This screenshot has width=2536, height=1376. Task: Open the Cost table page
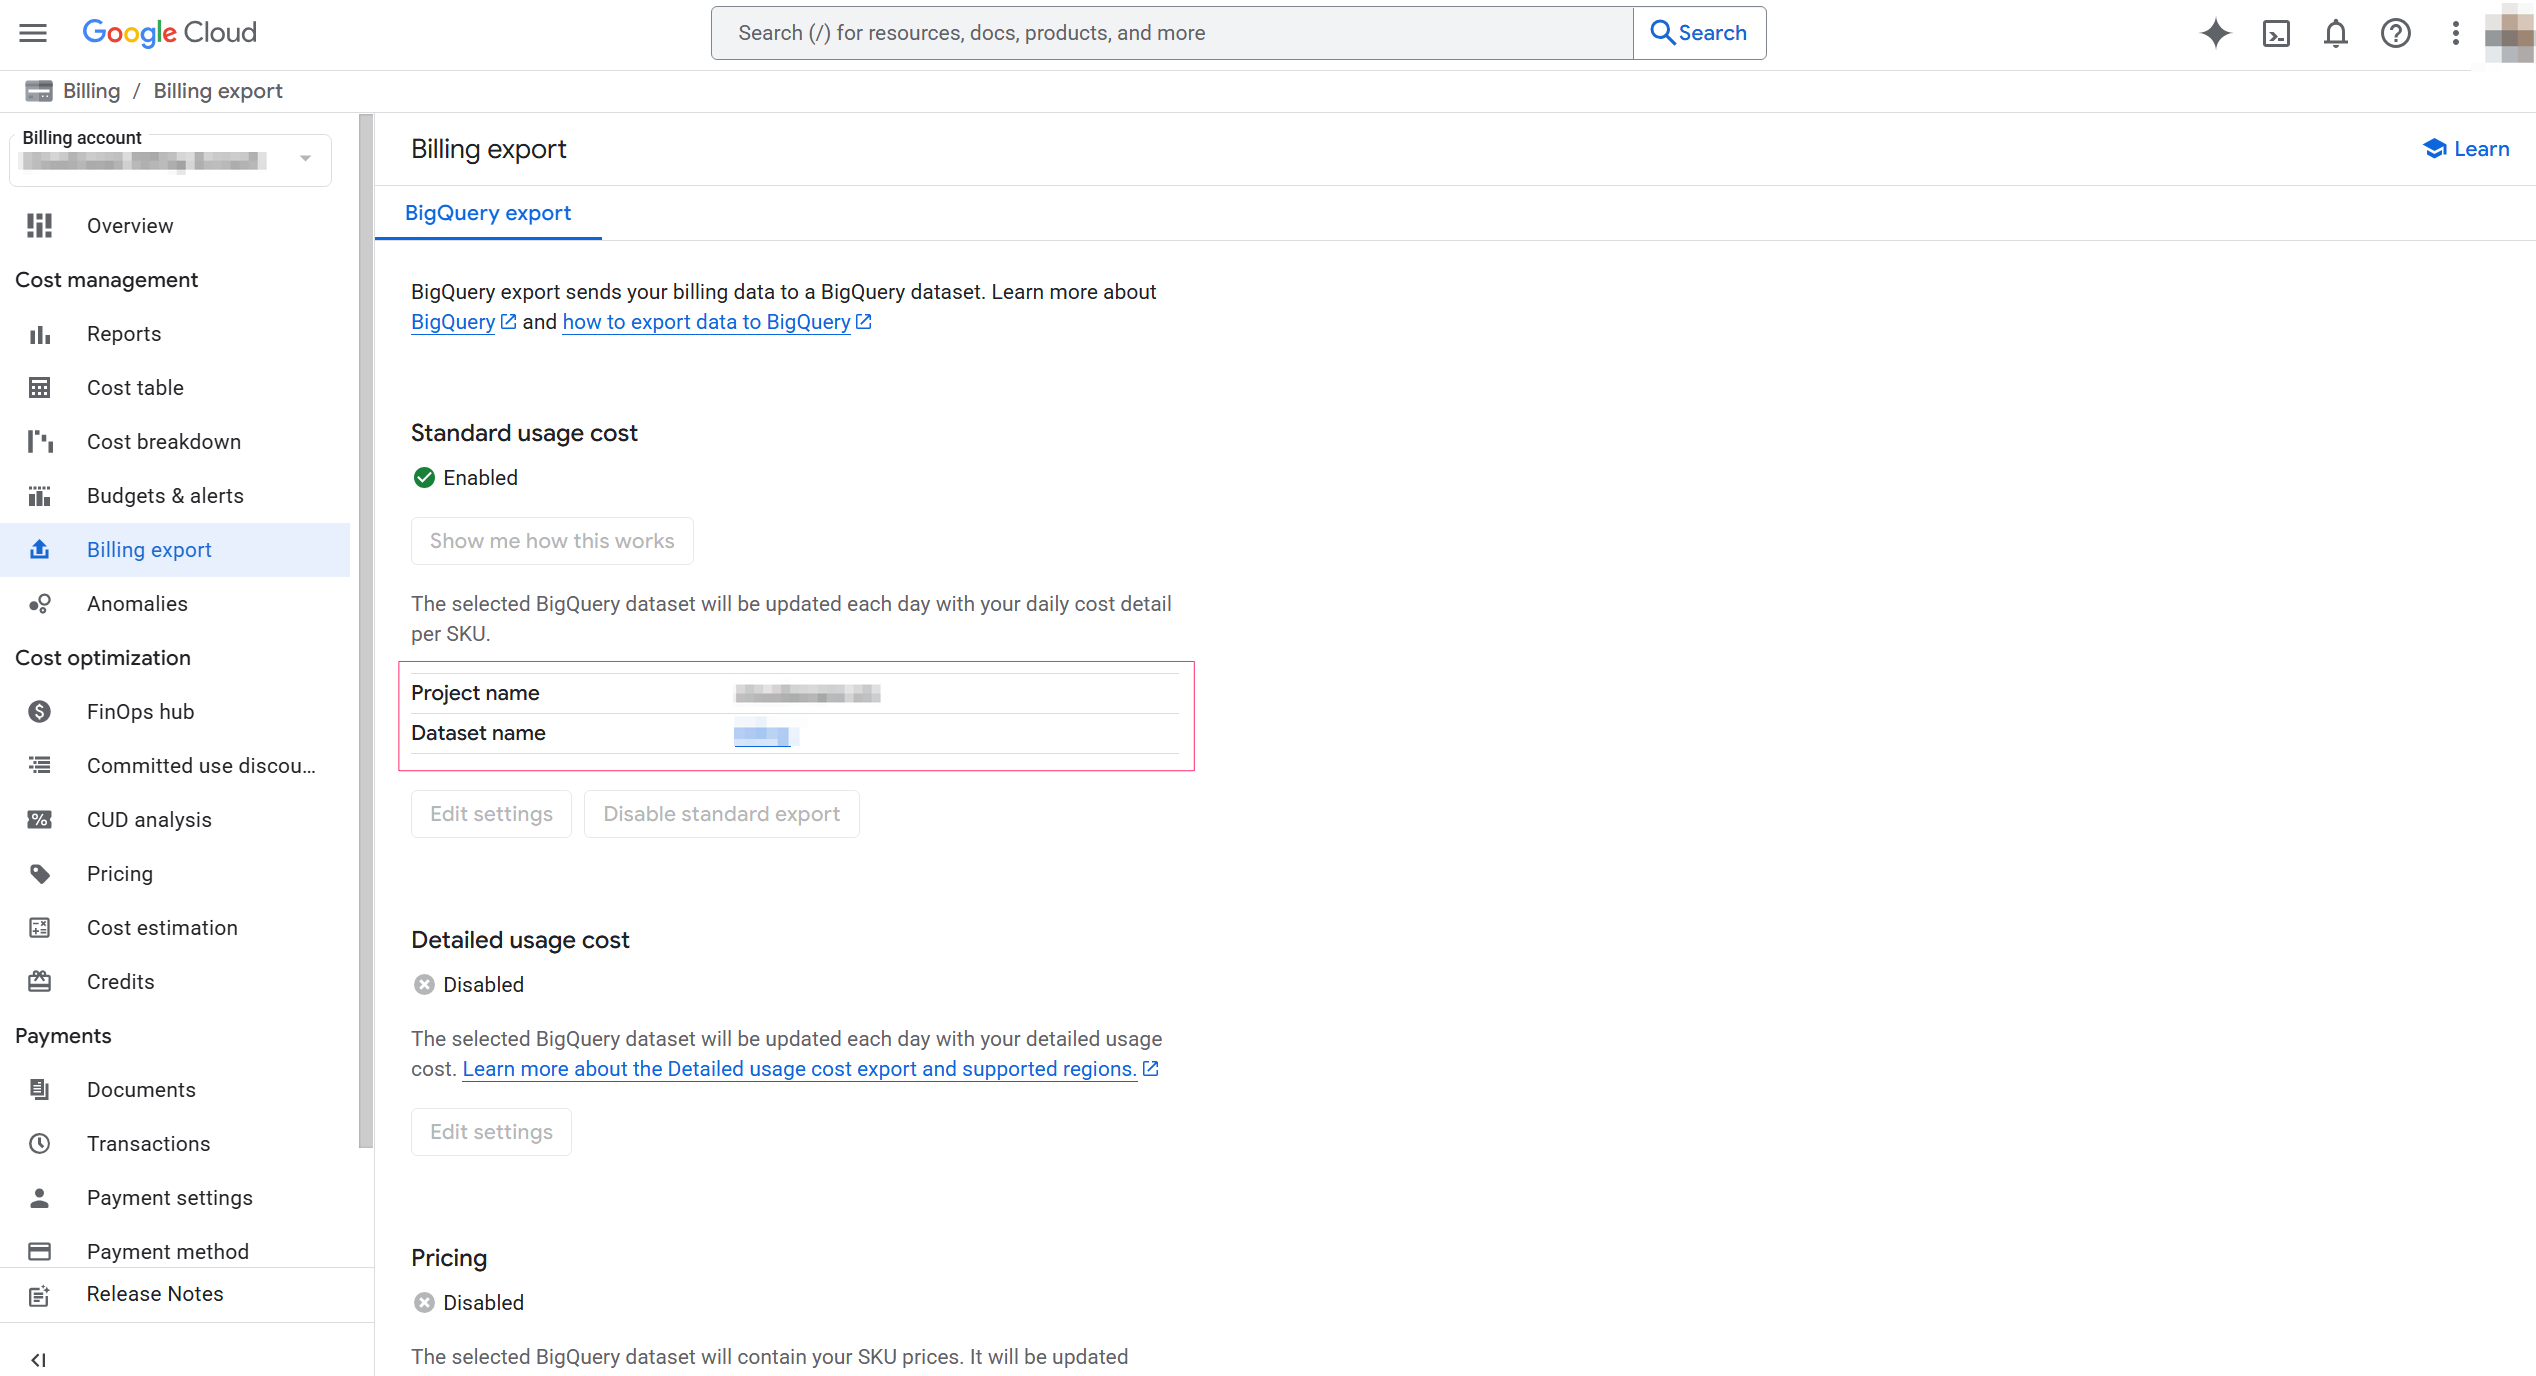point(135,387)
